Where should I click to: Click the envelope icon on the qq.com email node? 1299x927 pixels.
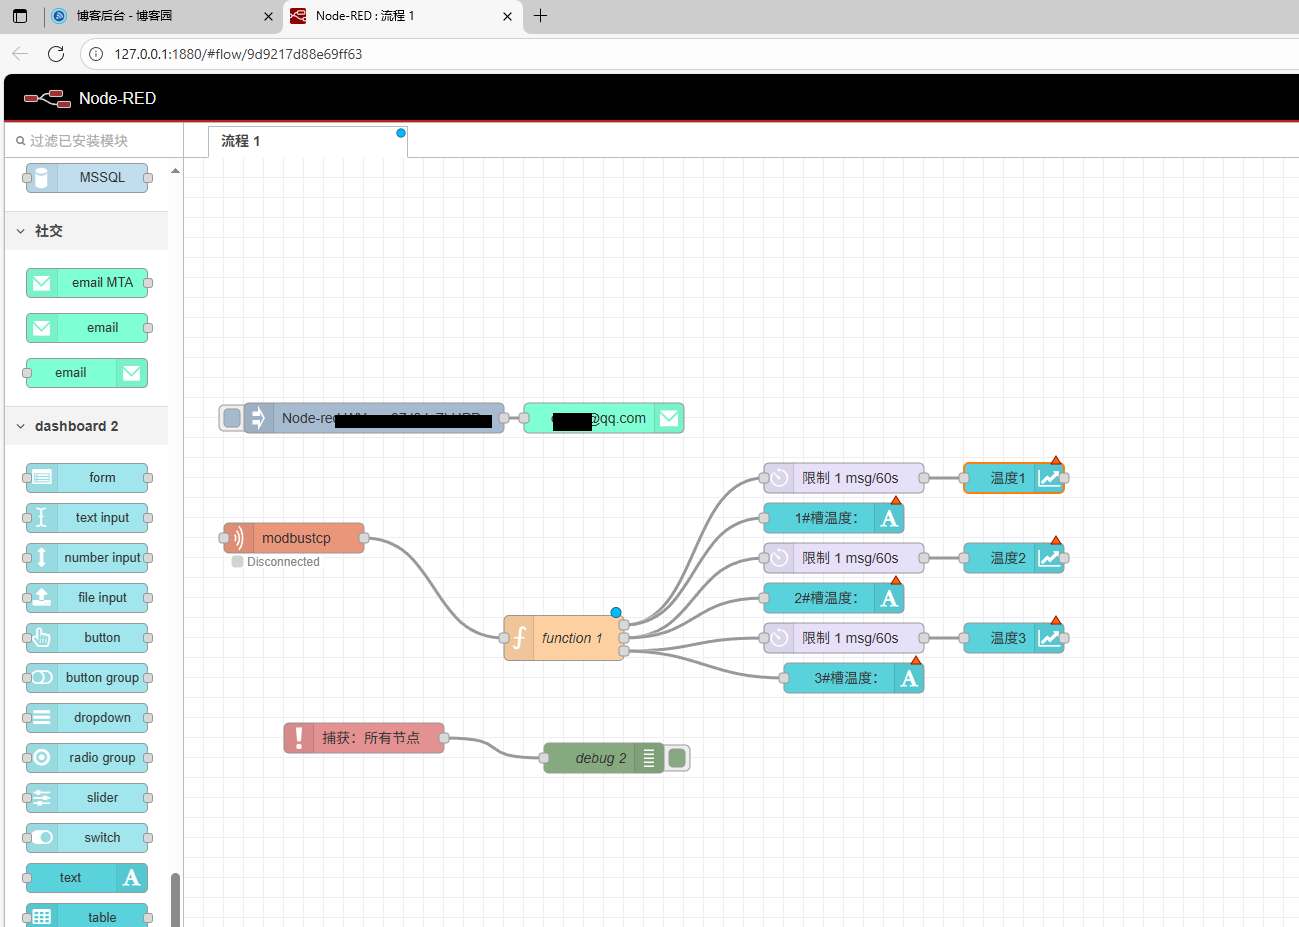tap(669, 418)
